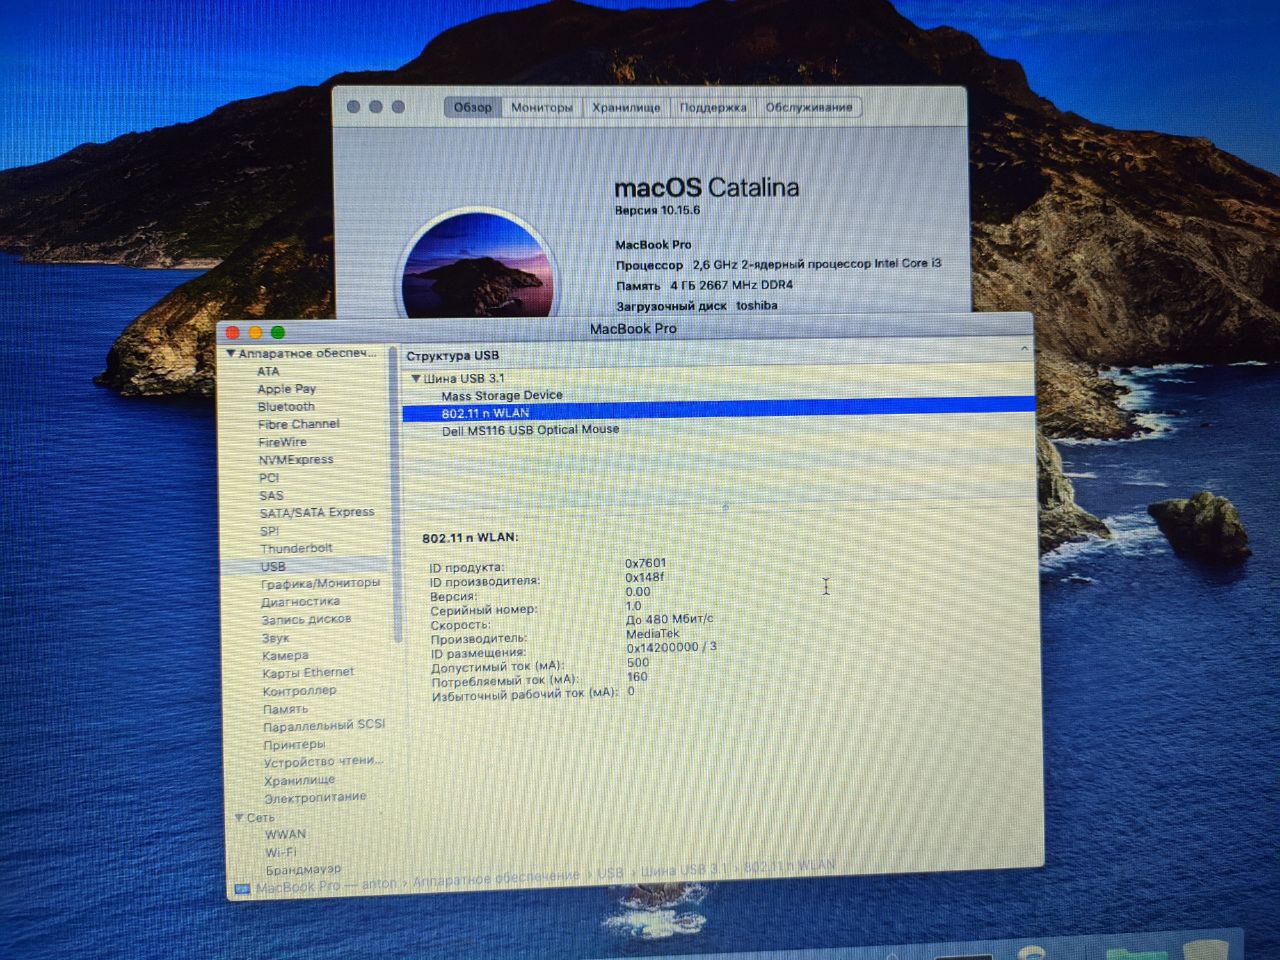This screenshot has width=1280, height=960.
Task: Select Электропитание in the sidebar
Action: point(315,797)
